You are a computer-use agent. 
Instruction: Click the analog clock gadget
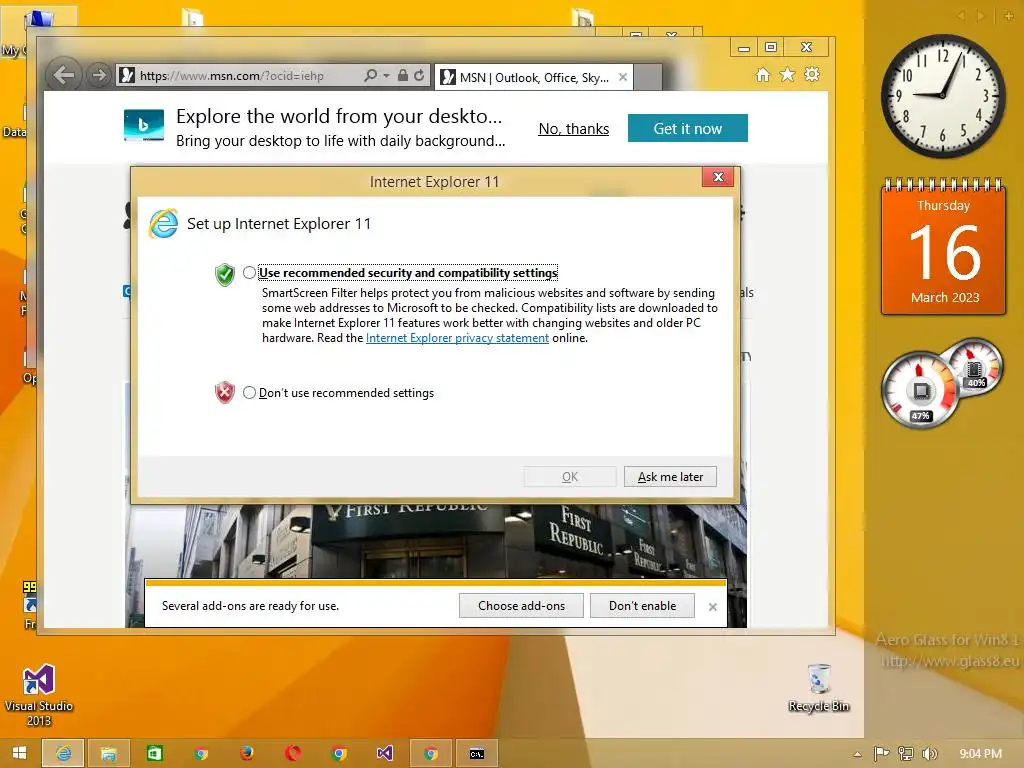(942, 96)
